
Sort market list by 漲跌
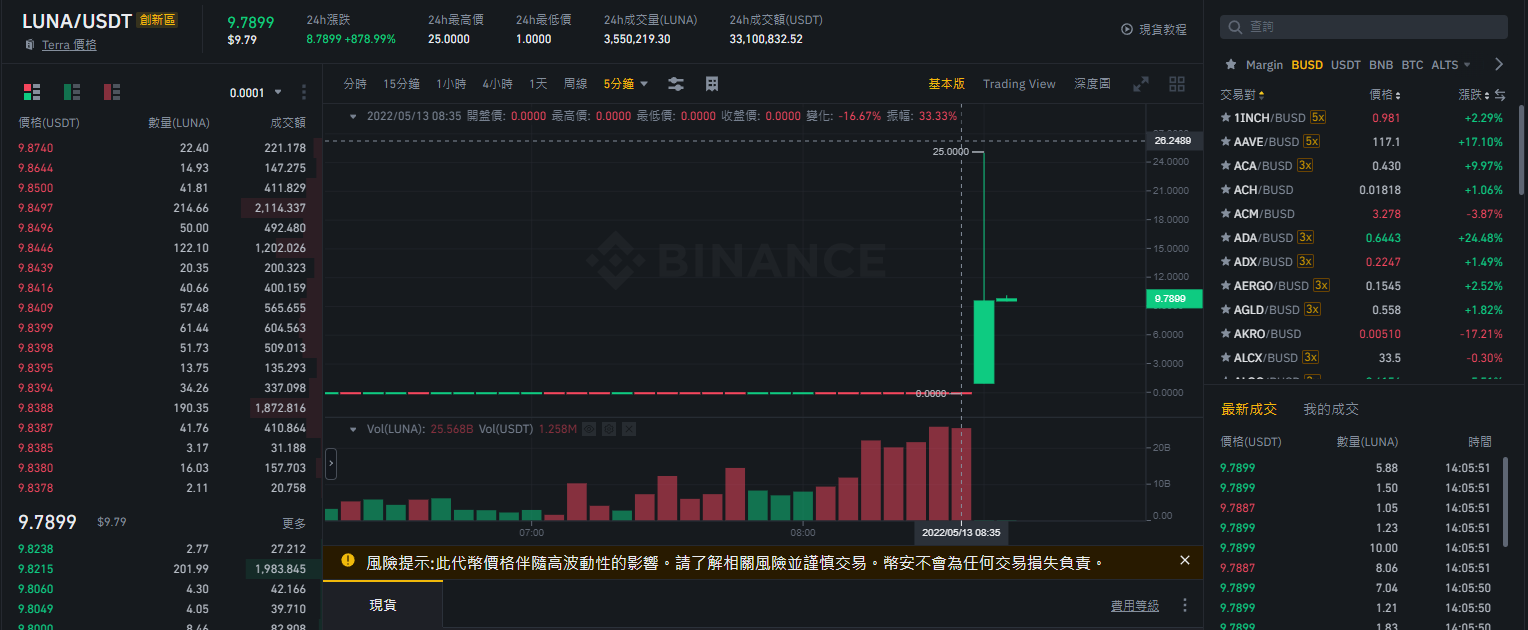coord(1473,95)
